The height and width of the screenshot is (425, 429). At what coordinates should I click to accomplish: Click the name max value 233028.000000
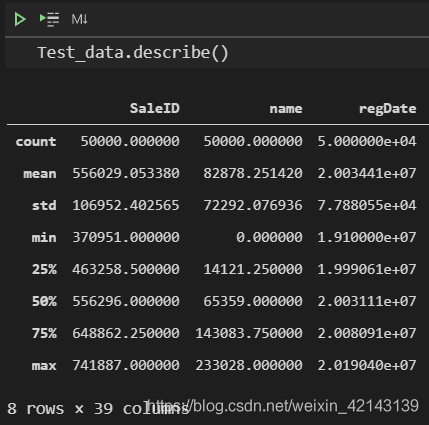[x=249, y=365]
